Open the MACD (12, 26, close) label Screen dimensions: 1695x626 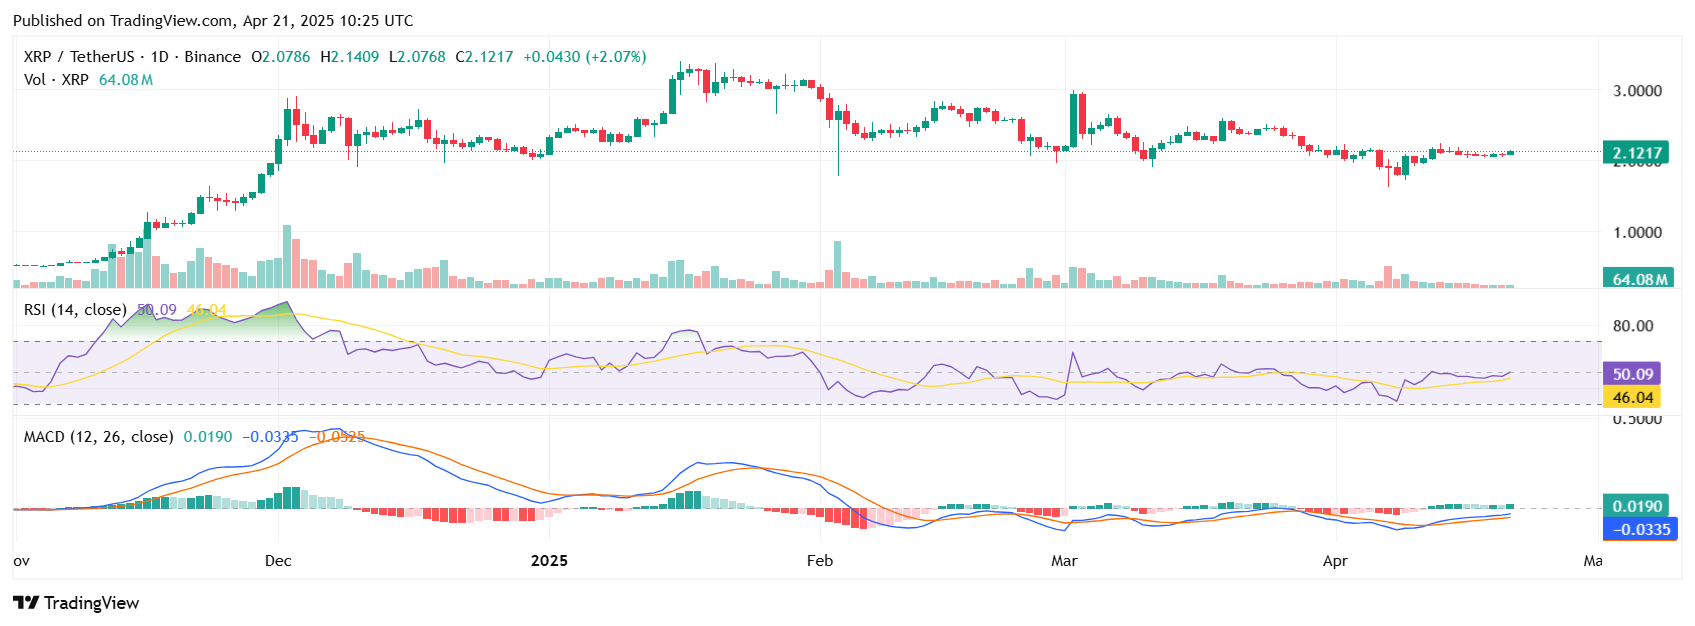coord(98,437)
